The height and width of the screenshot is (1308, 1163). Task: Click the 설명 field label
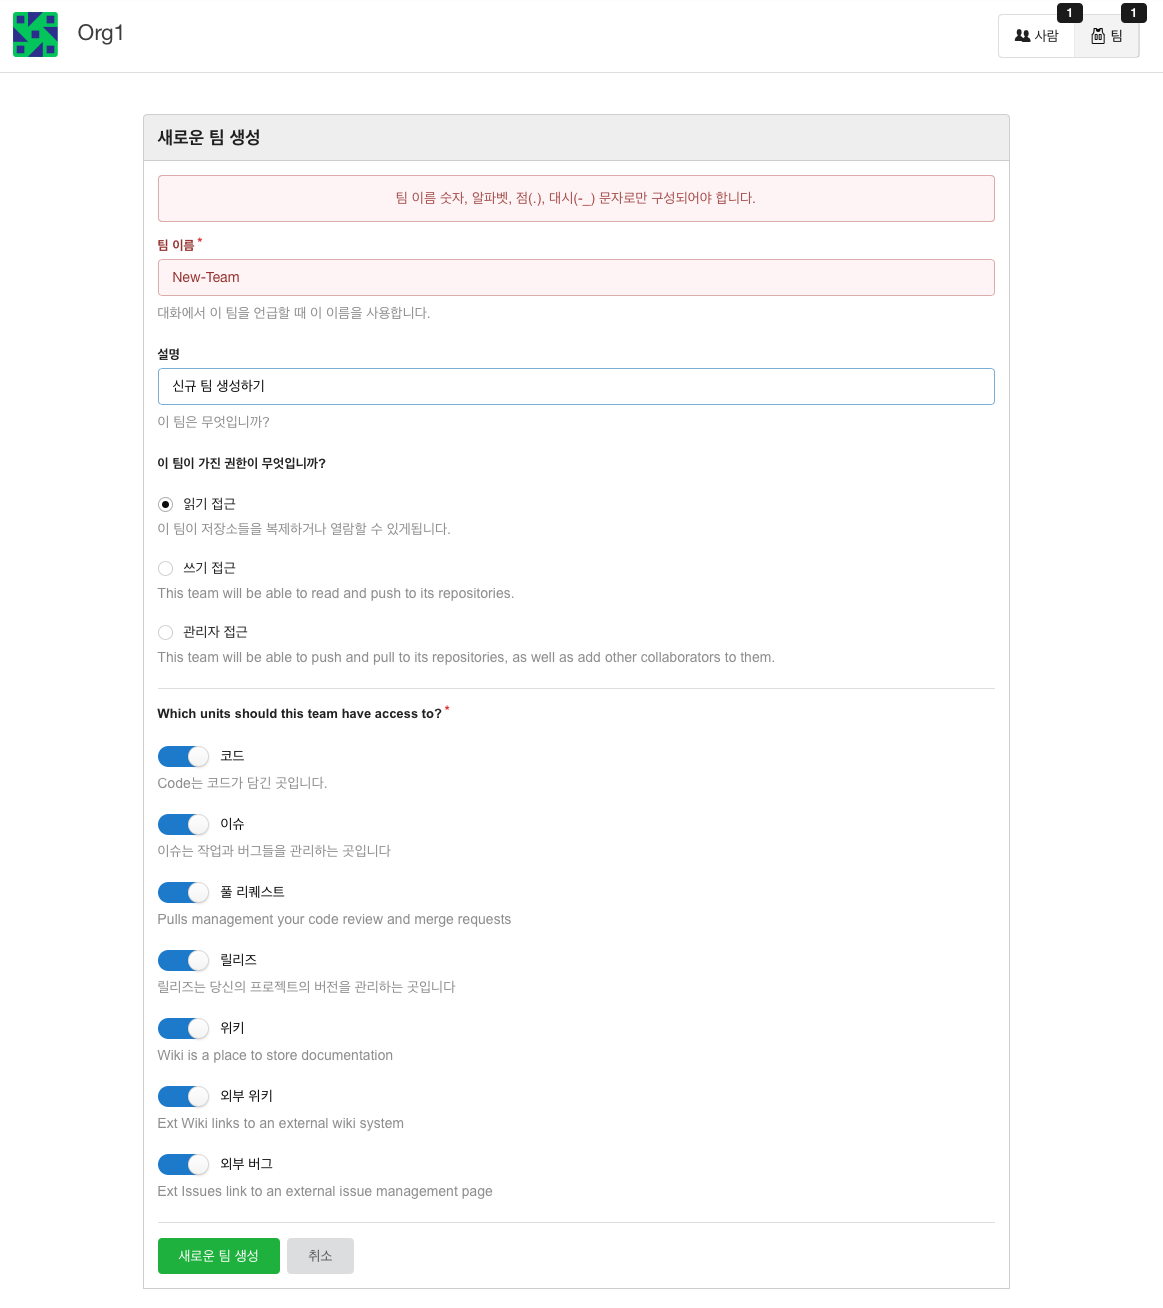(169, 354)
